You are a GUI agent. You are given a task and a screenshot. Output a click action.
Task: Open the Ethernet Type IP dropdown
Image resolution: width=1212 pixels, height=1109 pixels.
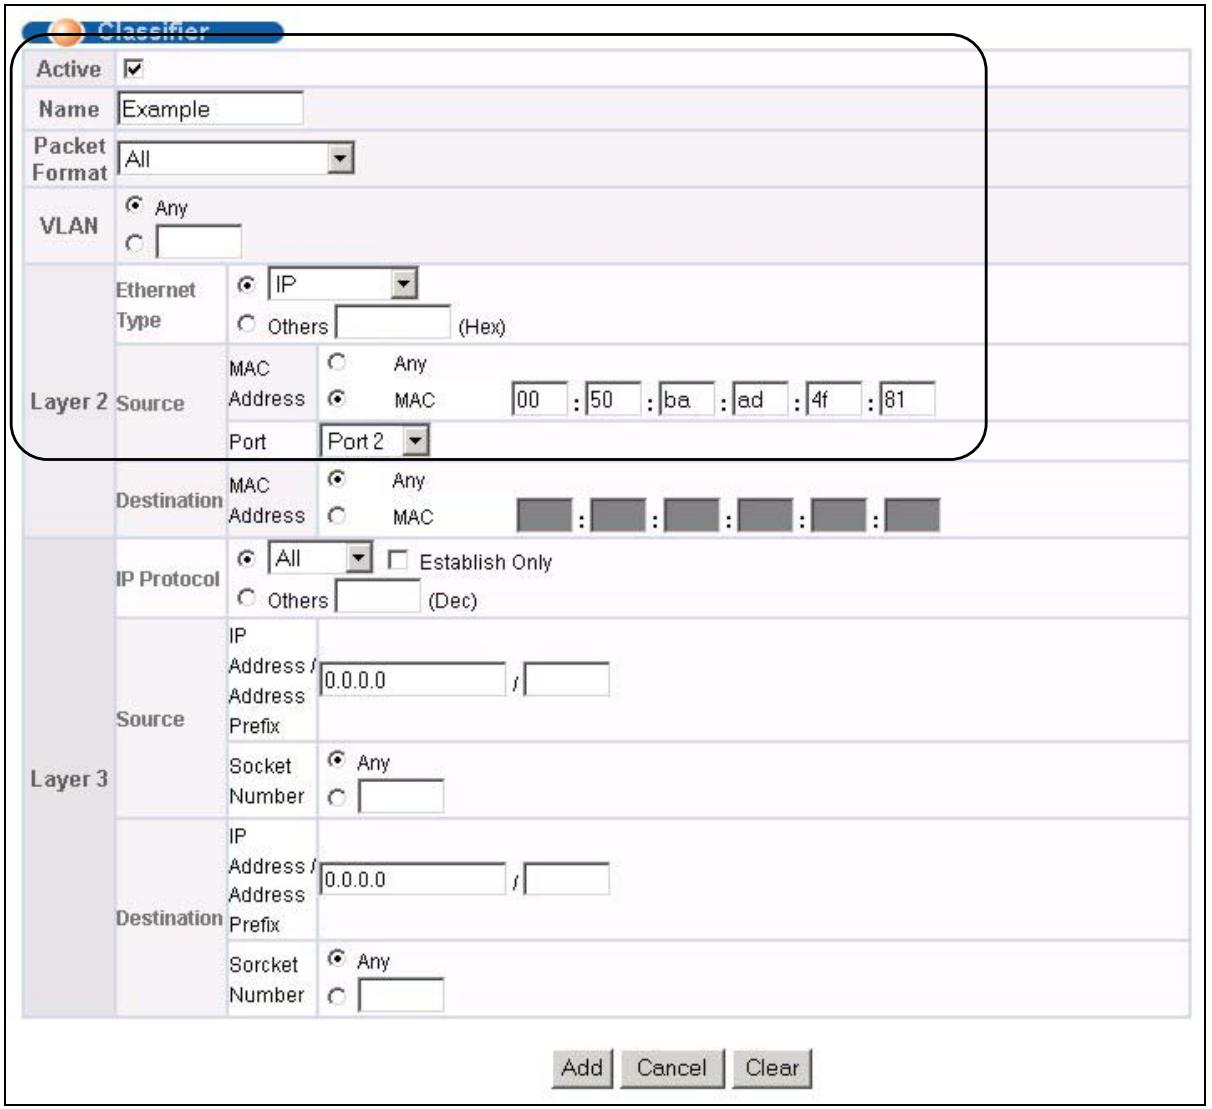[x=342, y=284]
